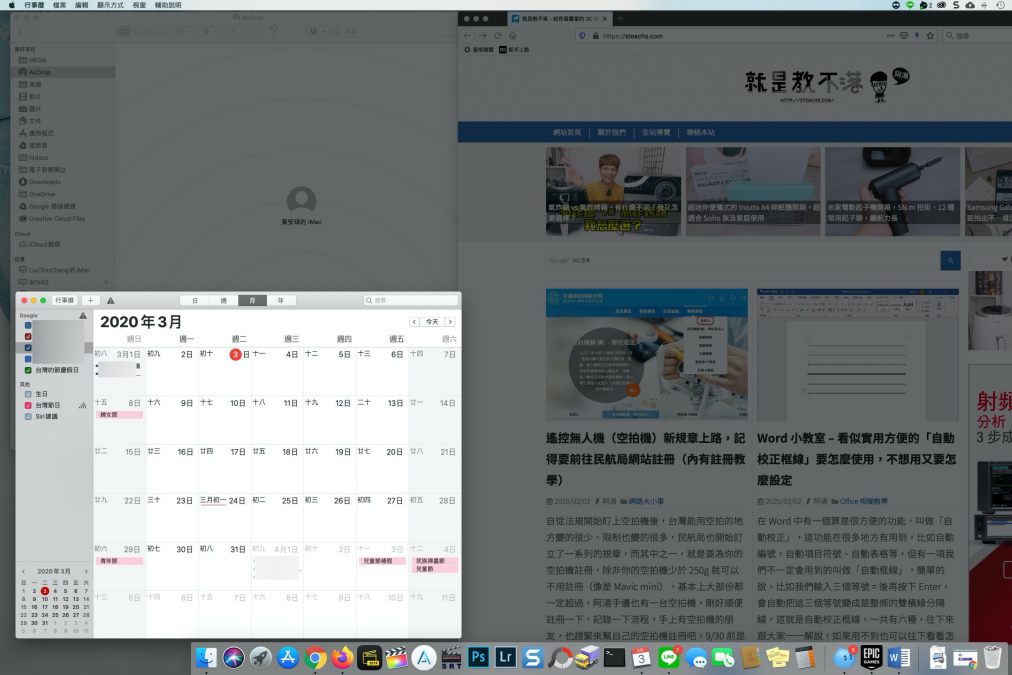Open the Firefox overflow menu
This screenshot has height=675, width=1012.
(890, 35)
